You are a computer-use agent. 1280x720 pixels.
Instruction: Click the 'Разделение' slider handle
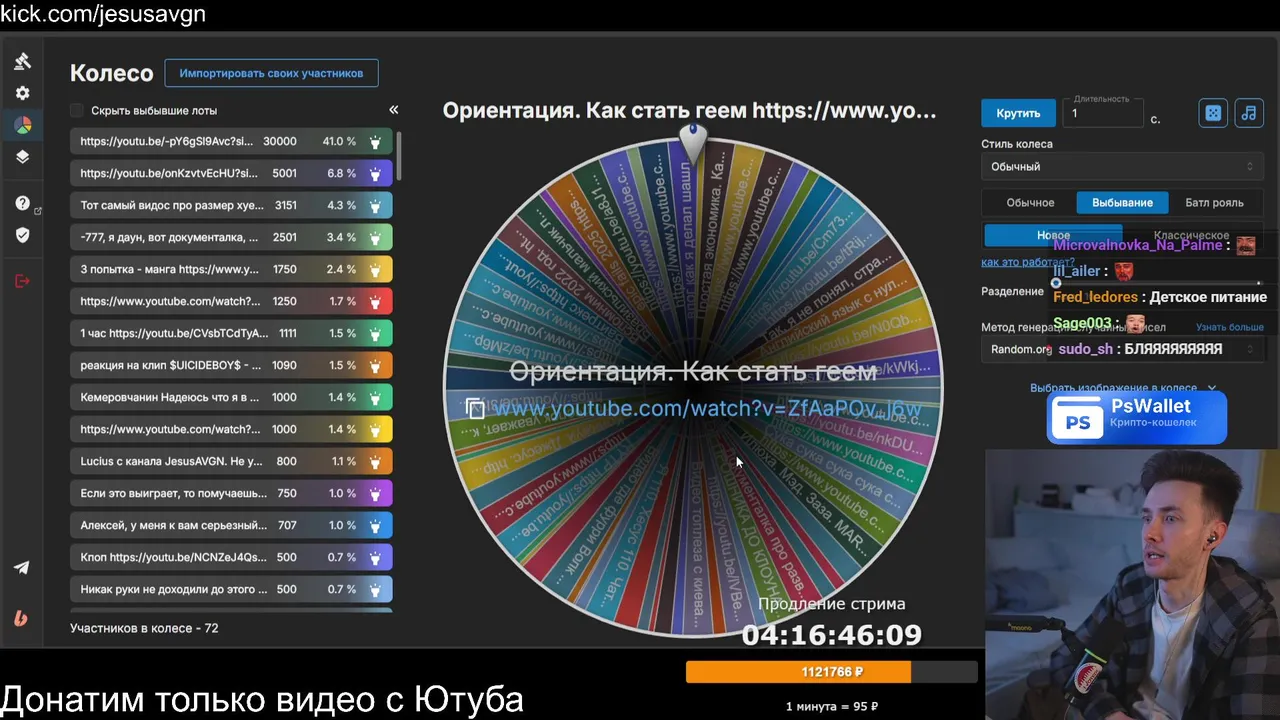click(1056, 283)
